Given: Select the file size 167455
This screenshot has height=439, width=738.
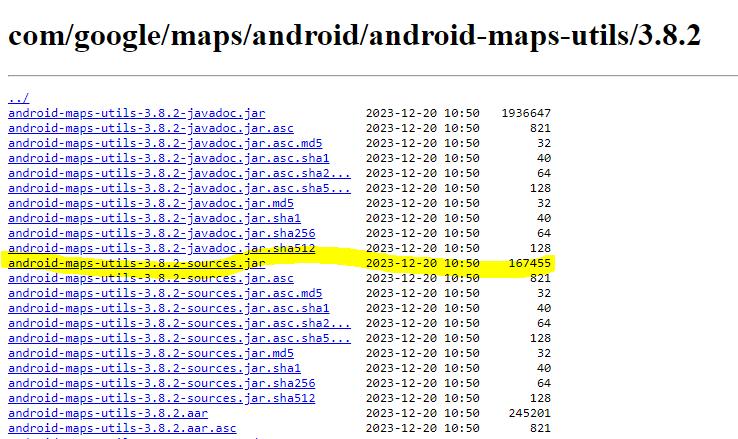Looking at the screenshot, I should 529,263.
